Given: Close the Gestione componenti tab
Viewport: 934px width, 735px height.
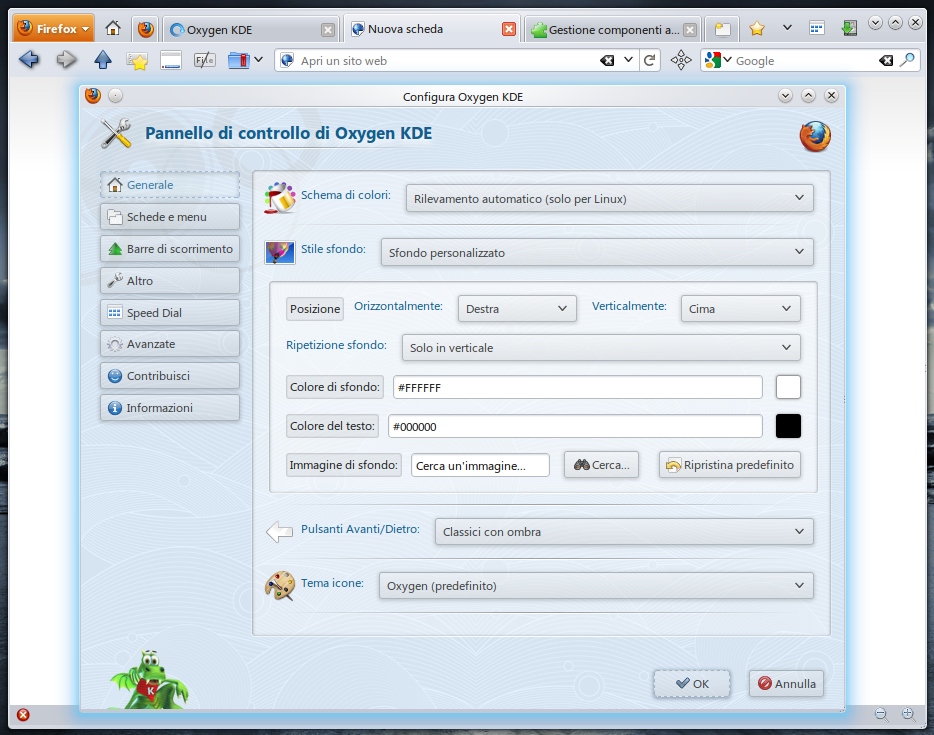Looking at the screenshot, I should [690, 30].
